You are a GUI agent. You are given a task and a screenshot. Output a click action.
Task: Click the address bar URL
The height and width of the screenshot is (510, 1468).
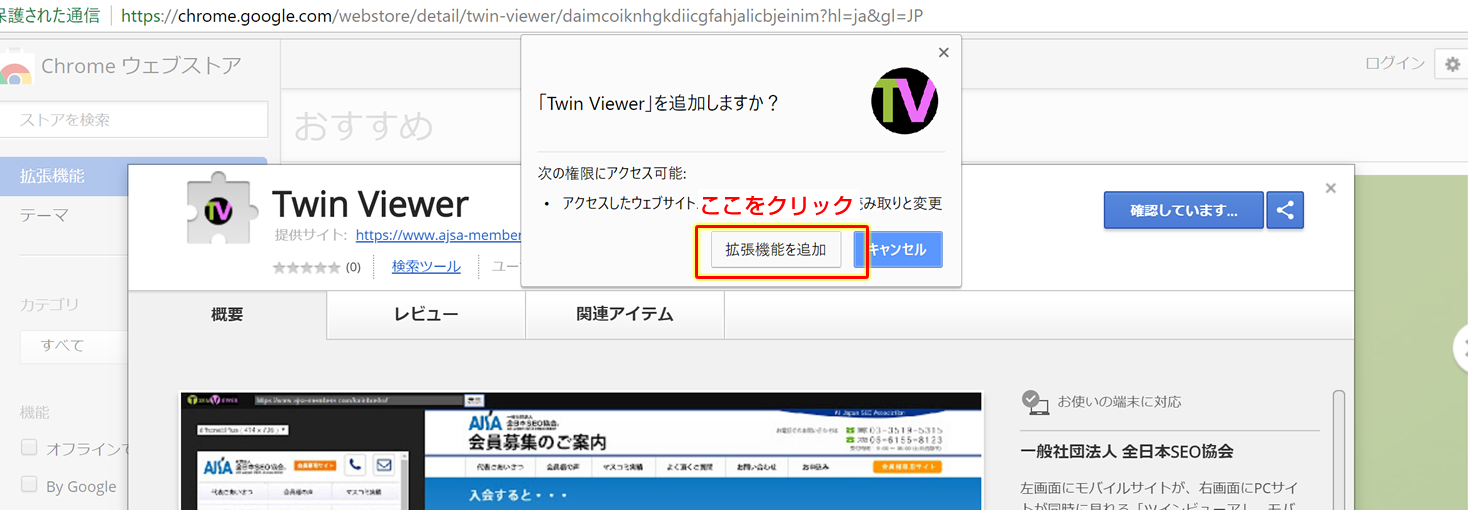point(523,16)
